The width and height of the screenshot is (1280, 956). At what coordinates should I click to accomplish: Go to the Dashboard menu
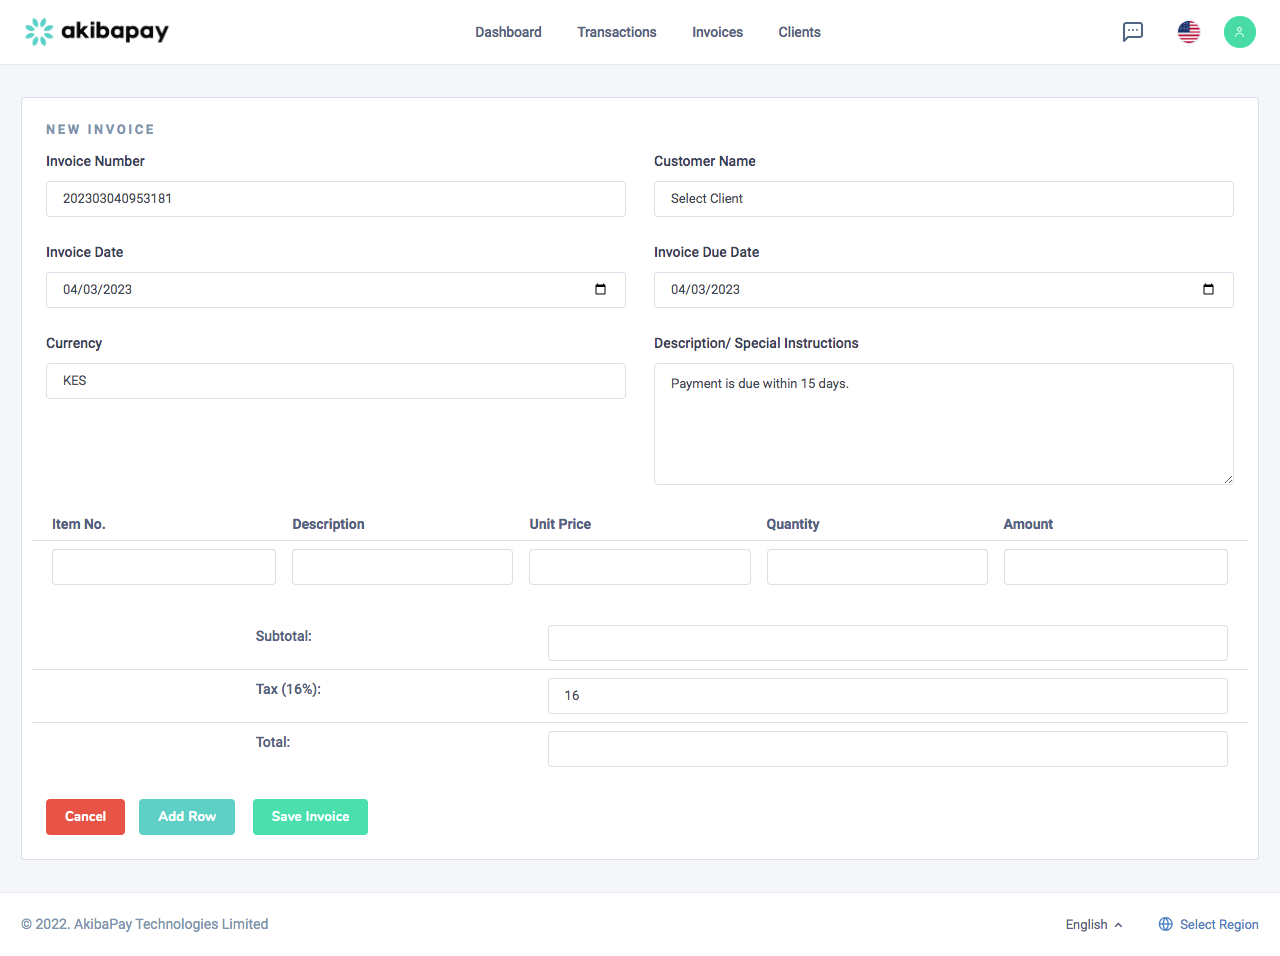508,32
